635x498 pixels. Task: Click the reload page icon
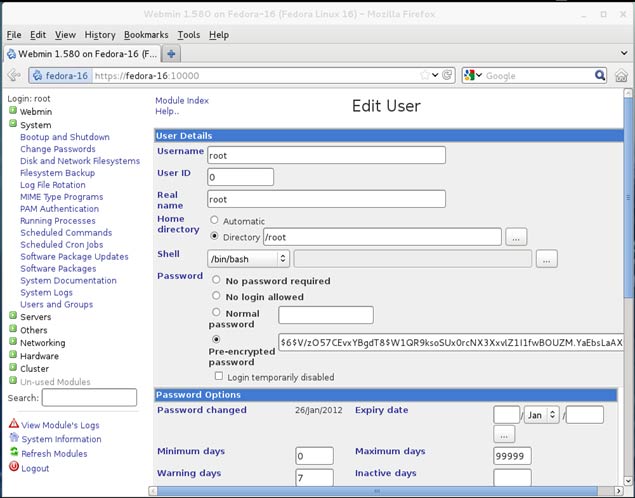[x=447, y=75]
